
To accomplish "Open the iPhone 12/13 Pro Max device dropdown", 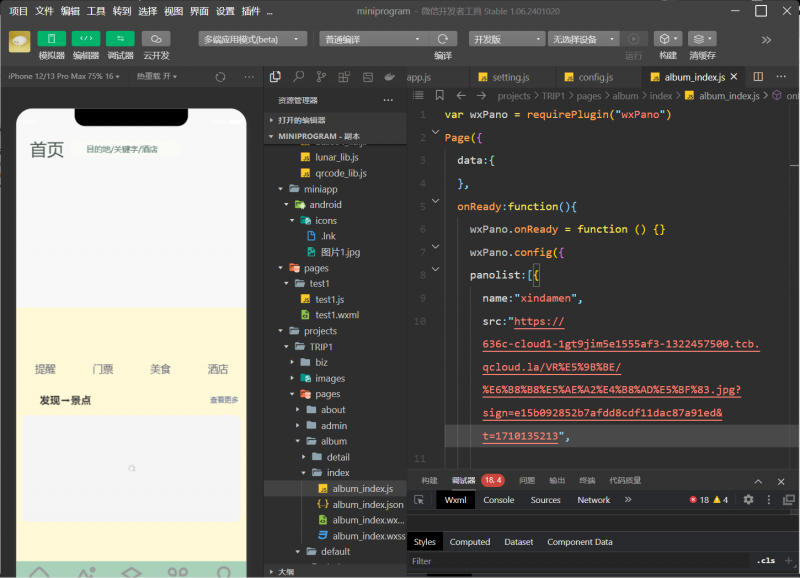I will click(64, 76).
